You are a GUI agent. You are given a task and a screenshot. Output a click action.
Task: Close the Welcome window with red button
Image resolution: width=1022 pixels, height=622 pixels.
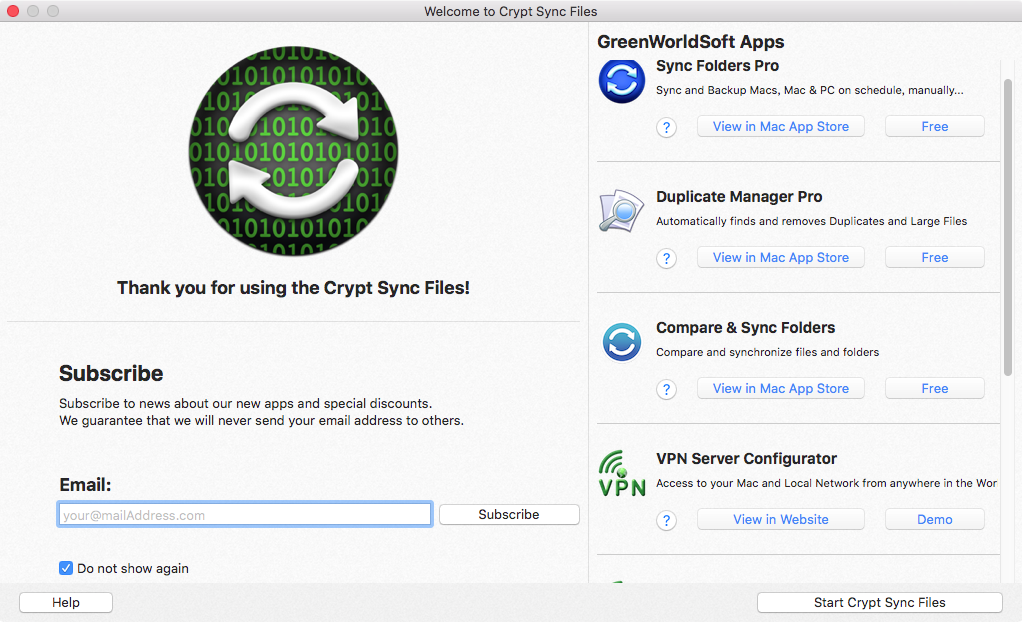(12, 11)
